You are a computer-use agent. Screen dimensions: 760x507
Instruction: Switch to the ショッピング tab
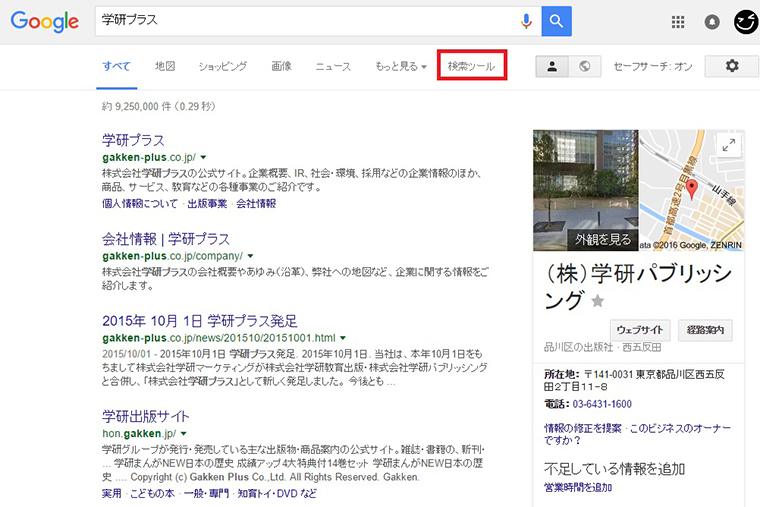[x=222, y=66]
